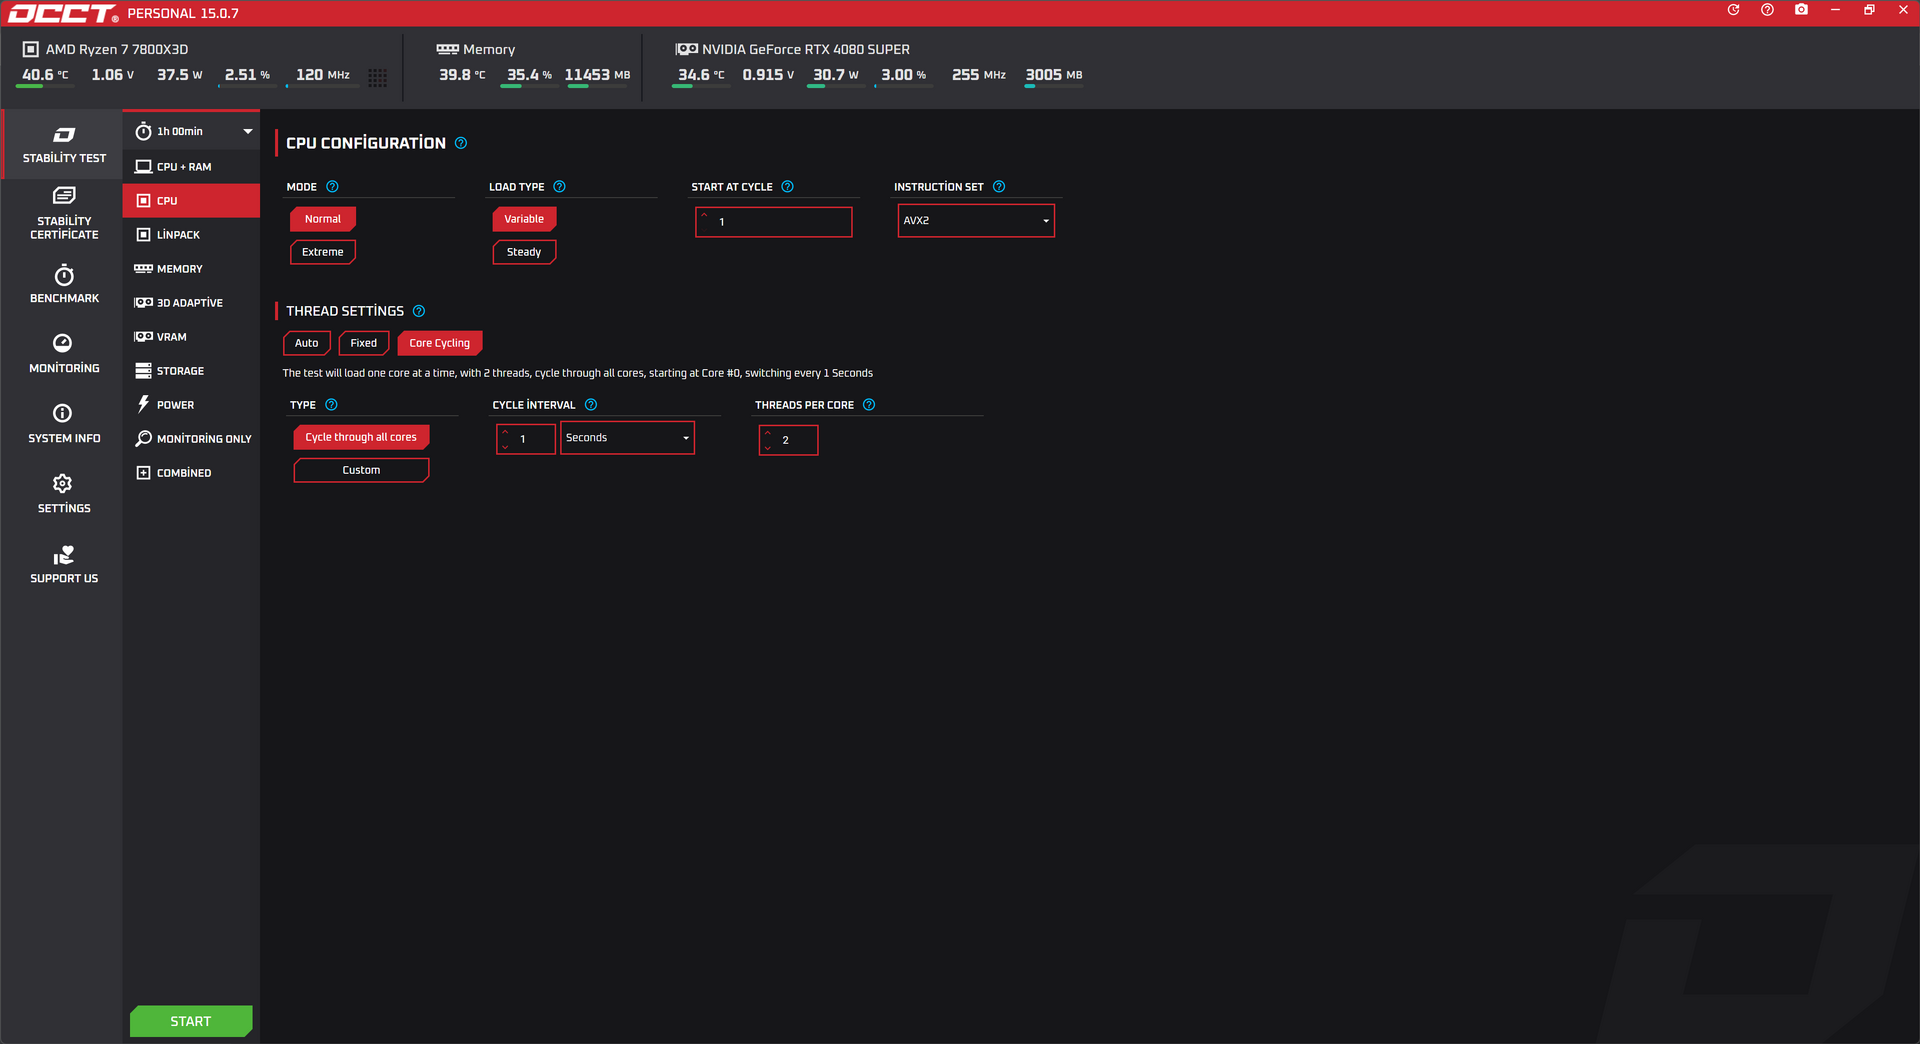
Task: Take a screenshot with the camera icon
Action: pyautogui.click(x=1801, y=10)
